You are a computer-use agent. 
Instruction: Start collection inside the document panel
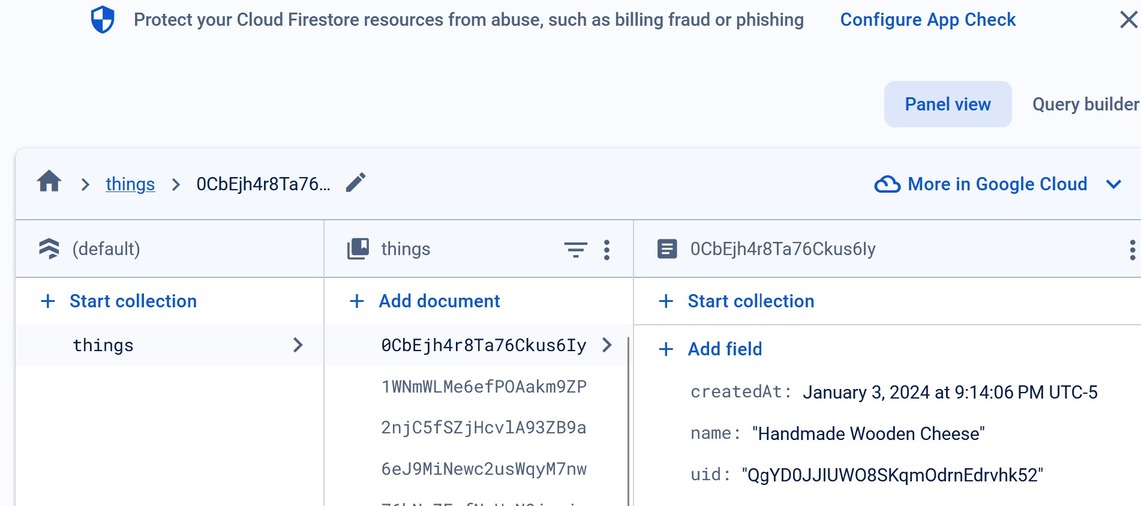coord(736,301)
